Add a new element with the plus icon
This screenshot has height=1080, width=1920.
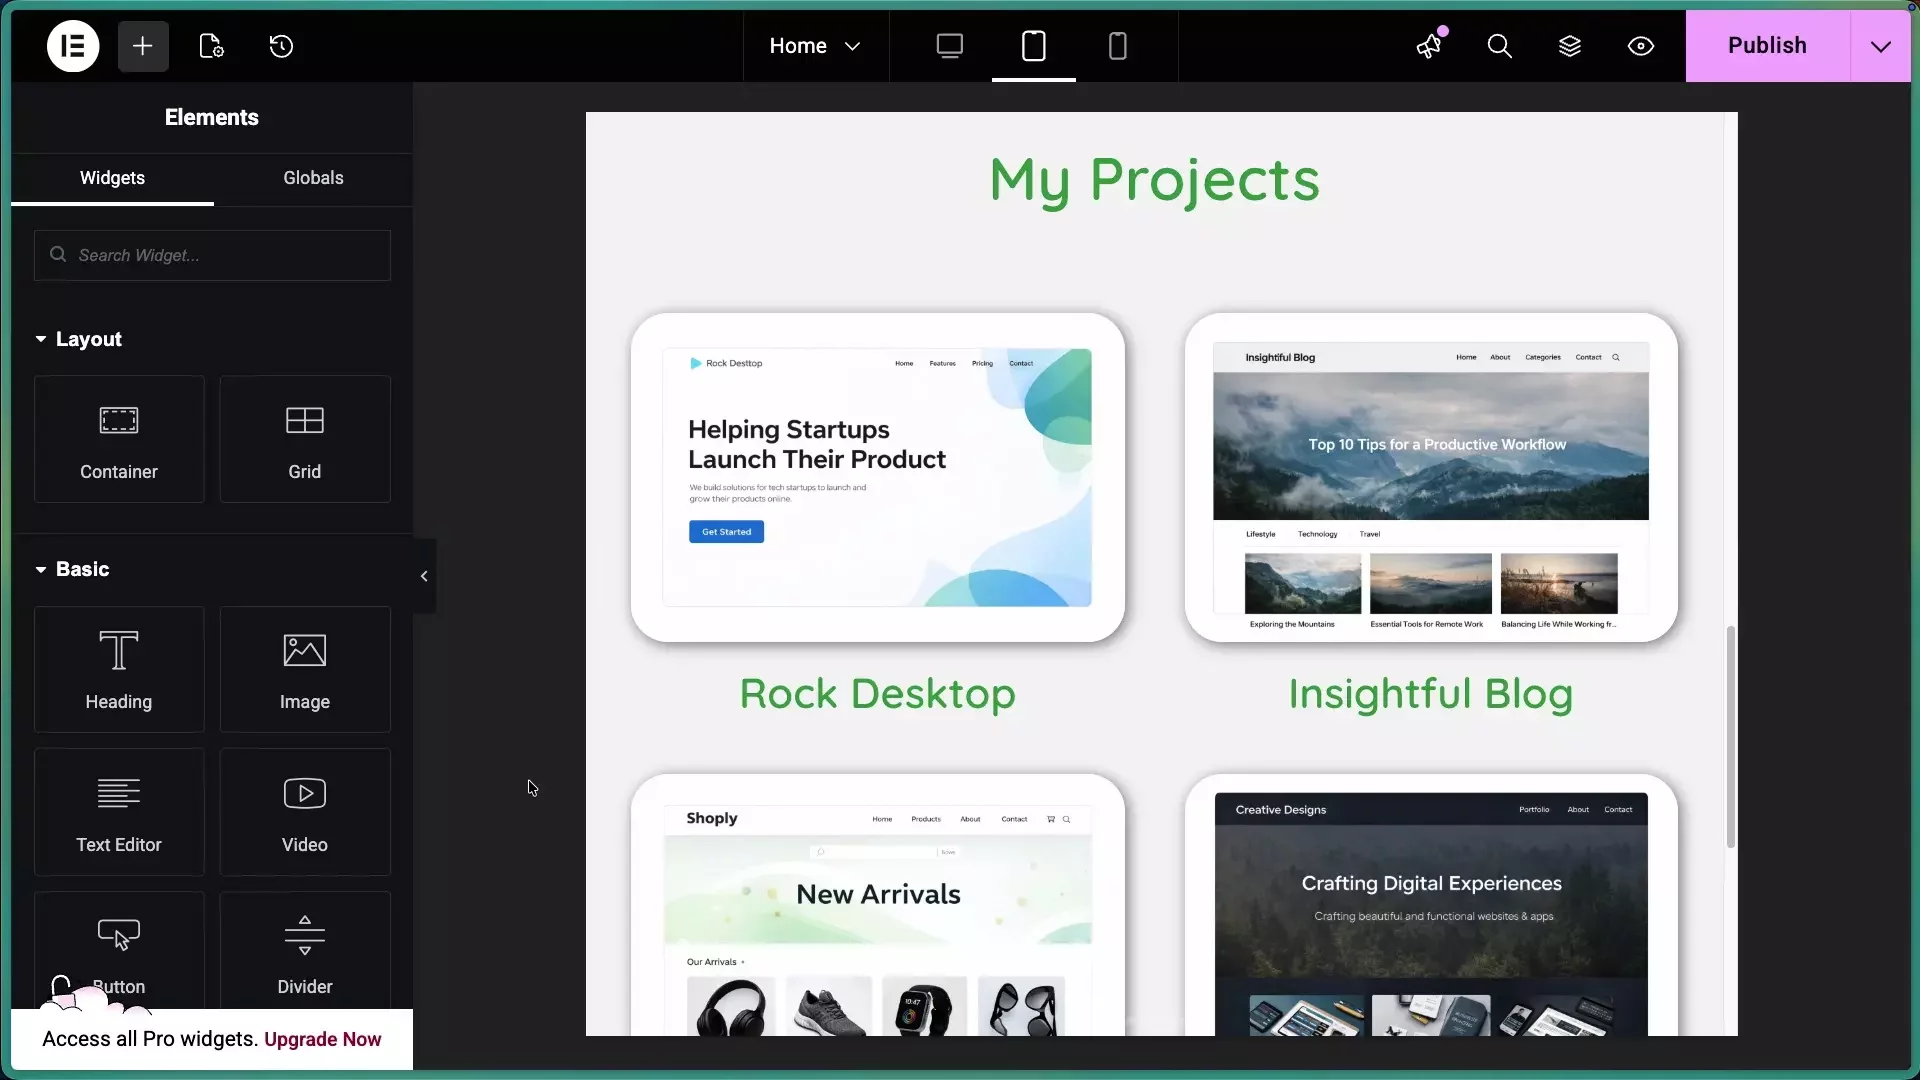tap(143, 46)
